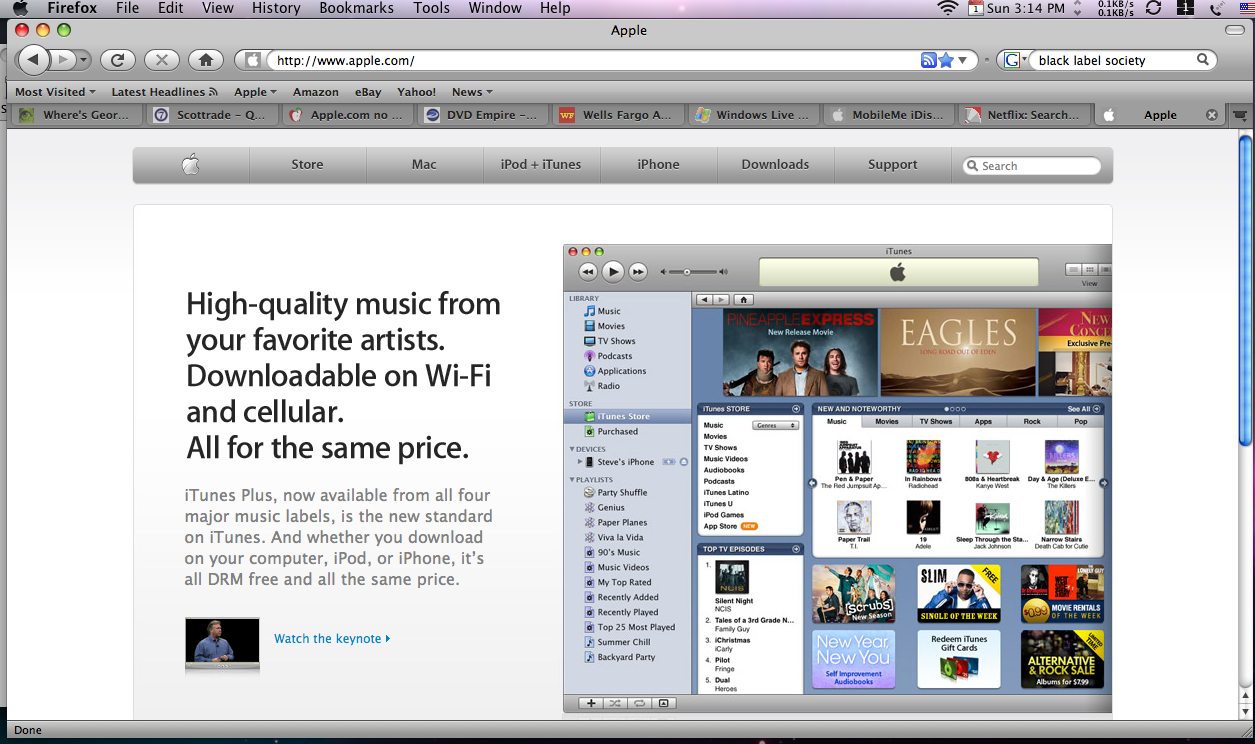
Task: Click Pineapple Express banner in iTunes image
Action: point(800,352)
